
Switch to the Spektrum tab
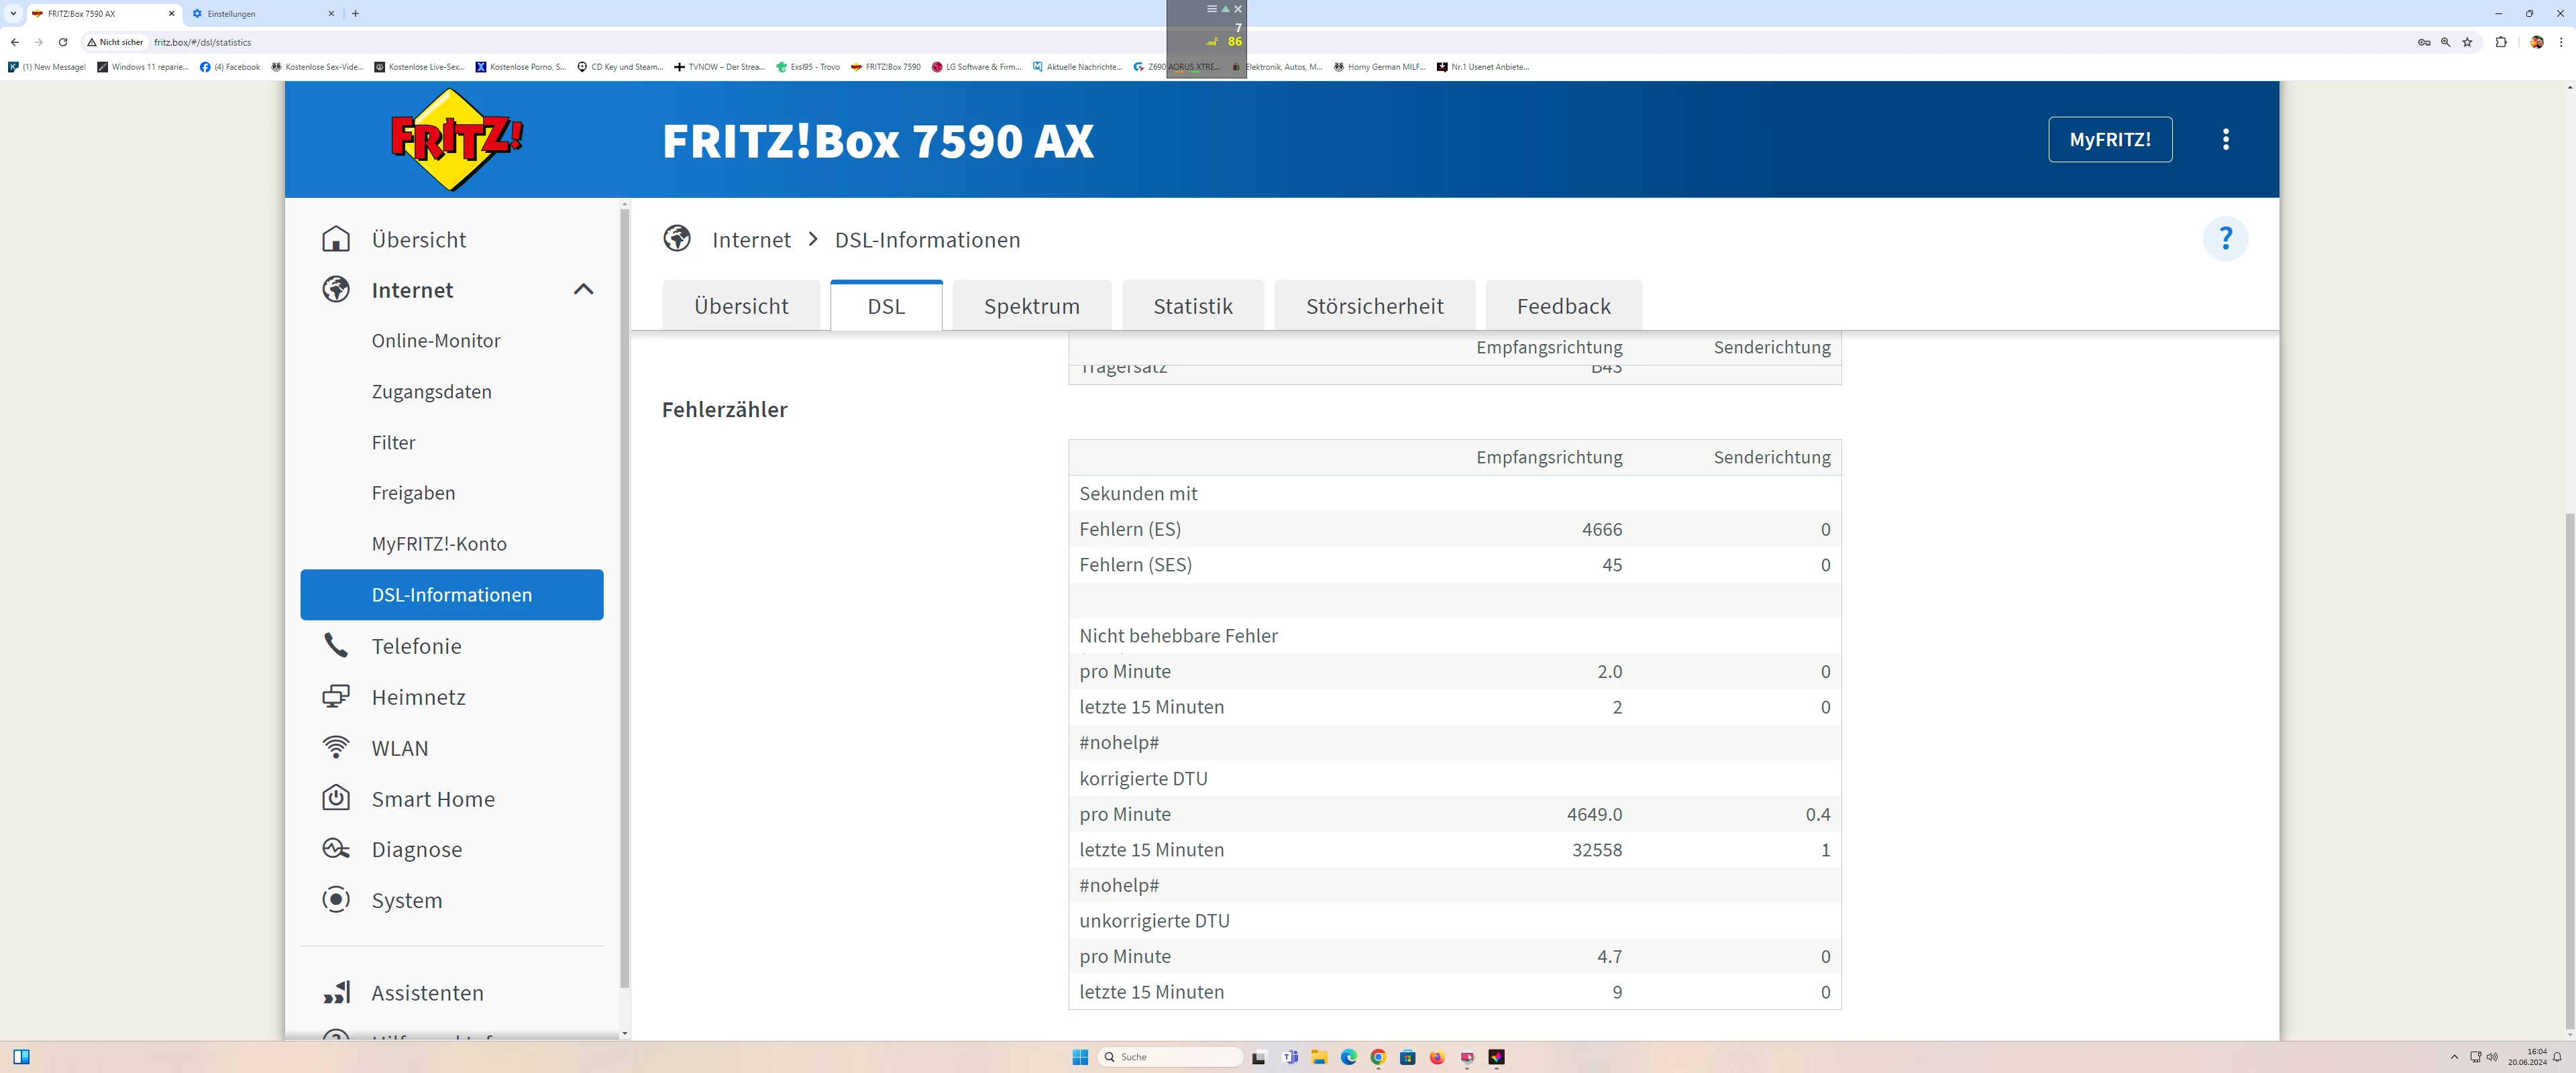(x=1031, y=306)
